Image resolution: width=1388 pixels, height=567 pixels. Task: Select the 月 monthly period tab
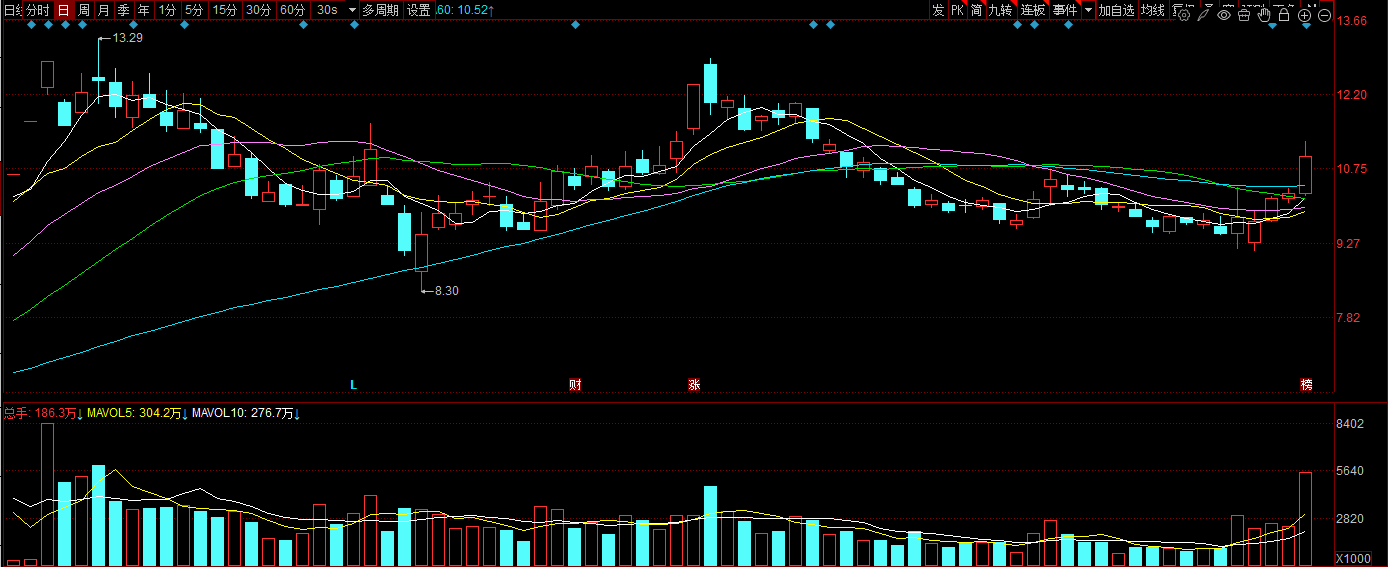(103, 10)
